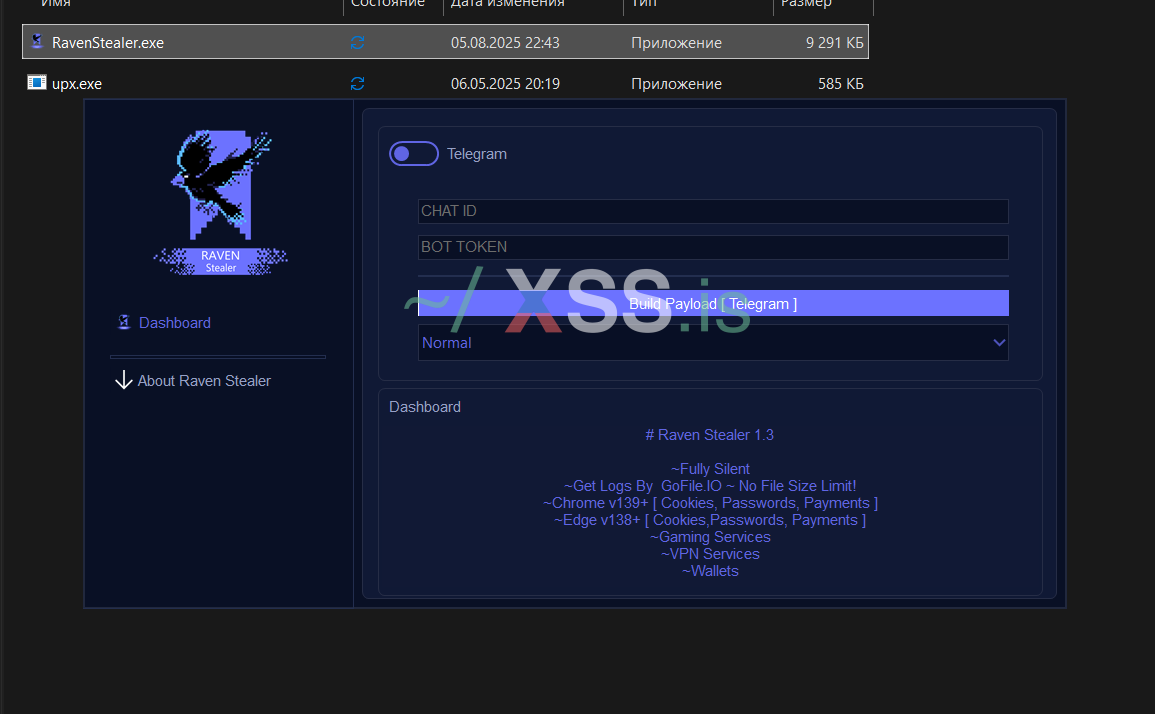This screenshot has width=1155, height=714.
Task: Click the RavenStealer.exe file icon in Explorer
Action: tap(37, 42)
